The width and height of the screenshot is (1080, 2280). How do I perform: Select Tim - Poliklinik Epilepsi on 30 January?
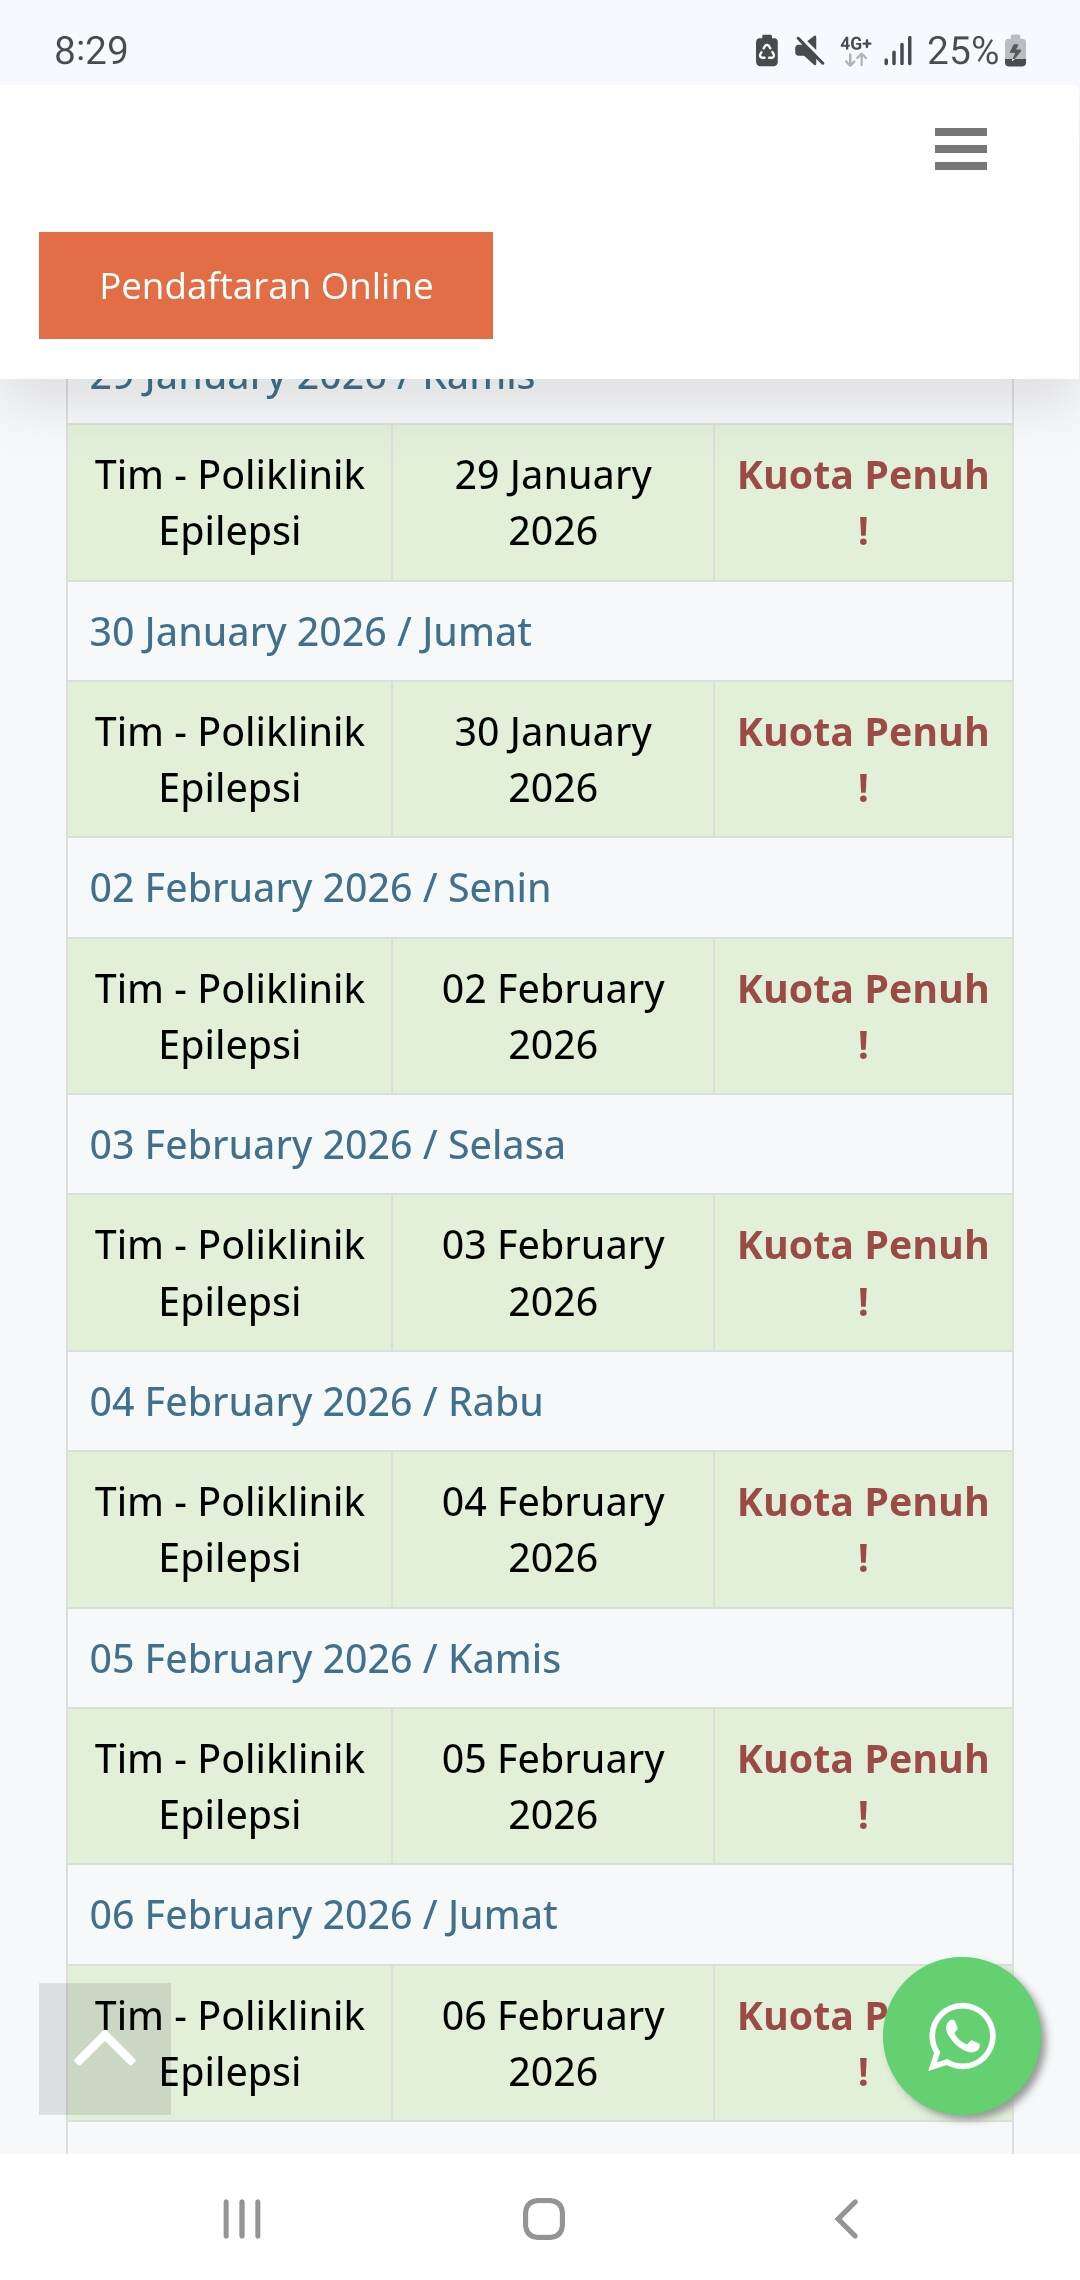pos(230,759)
